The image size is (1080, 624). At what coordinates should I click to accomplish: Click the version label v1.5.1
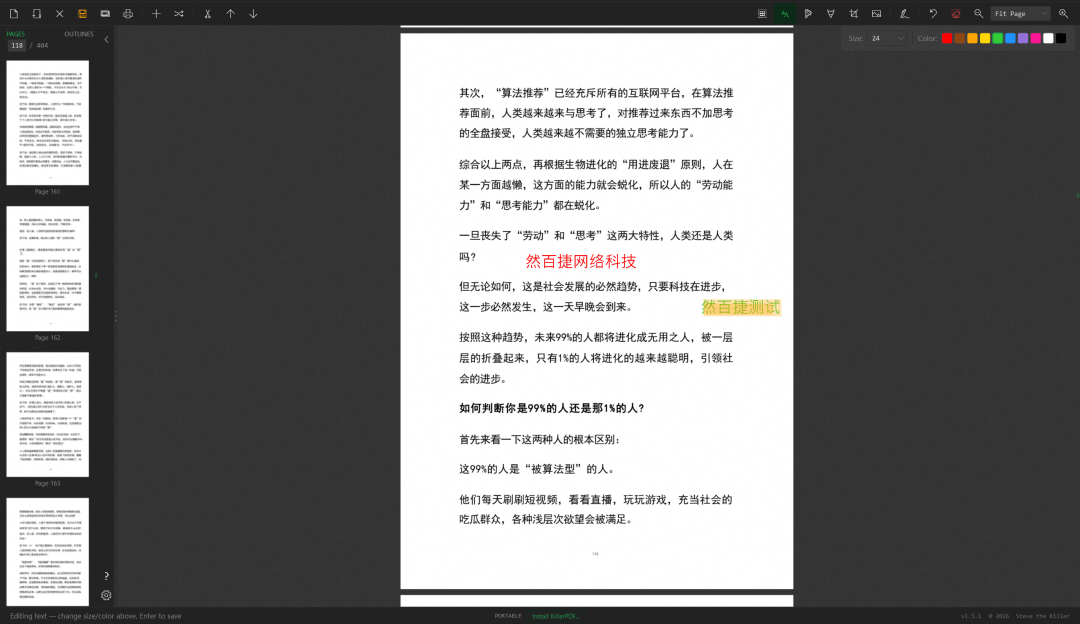coord(971,616)
